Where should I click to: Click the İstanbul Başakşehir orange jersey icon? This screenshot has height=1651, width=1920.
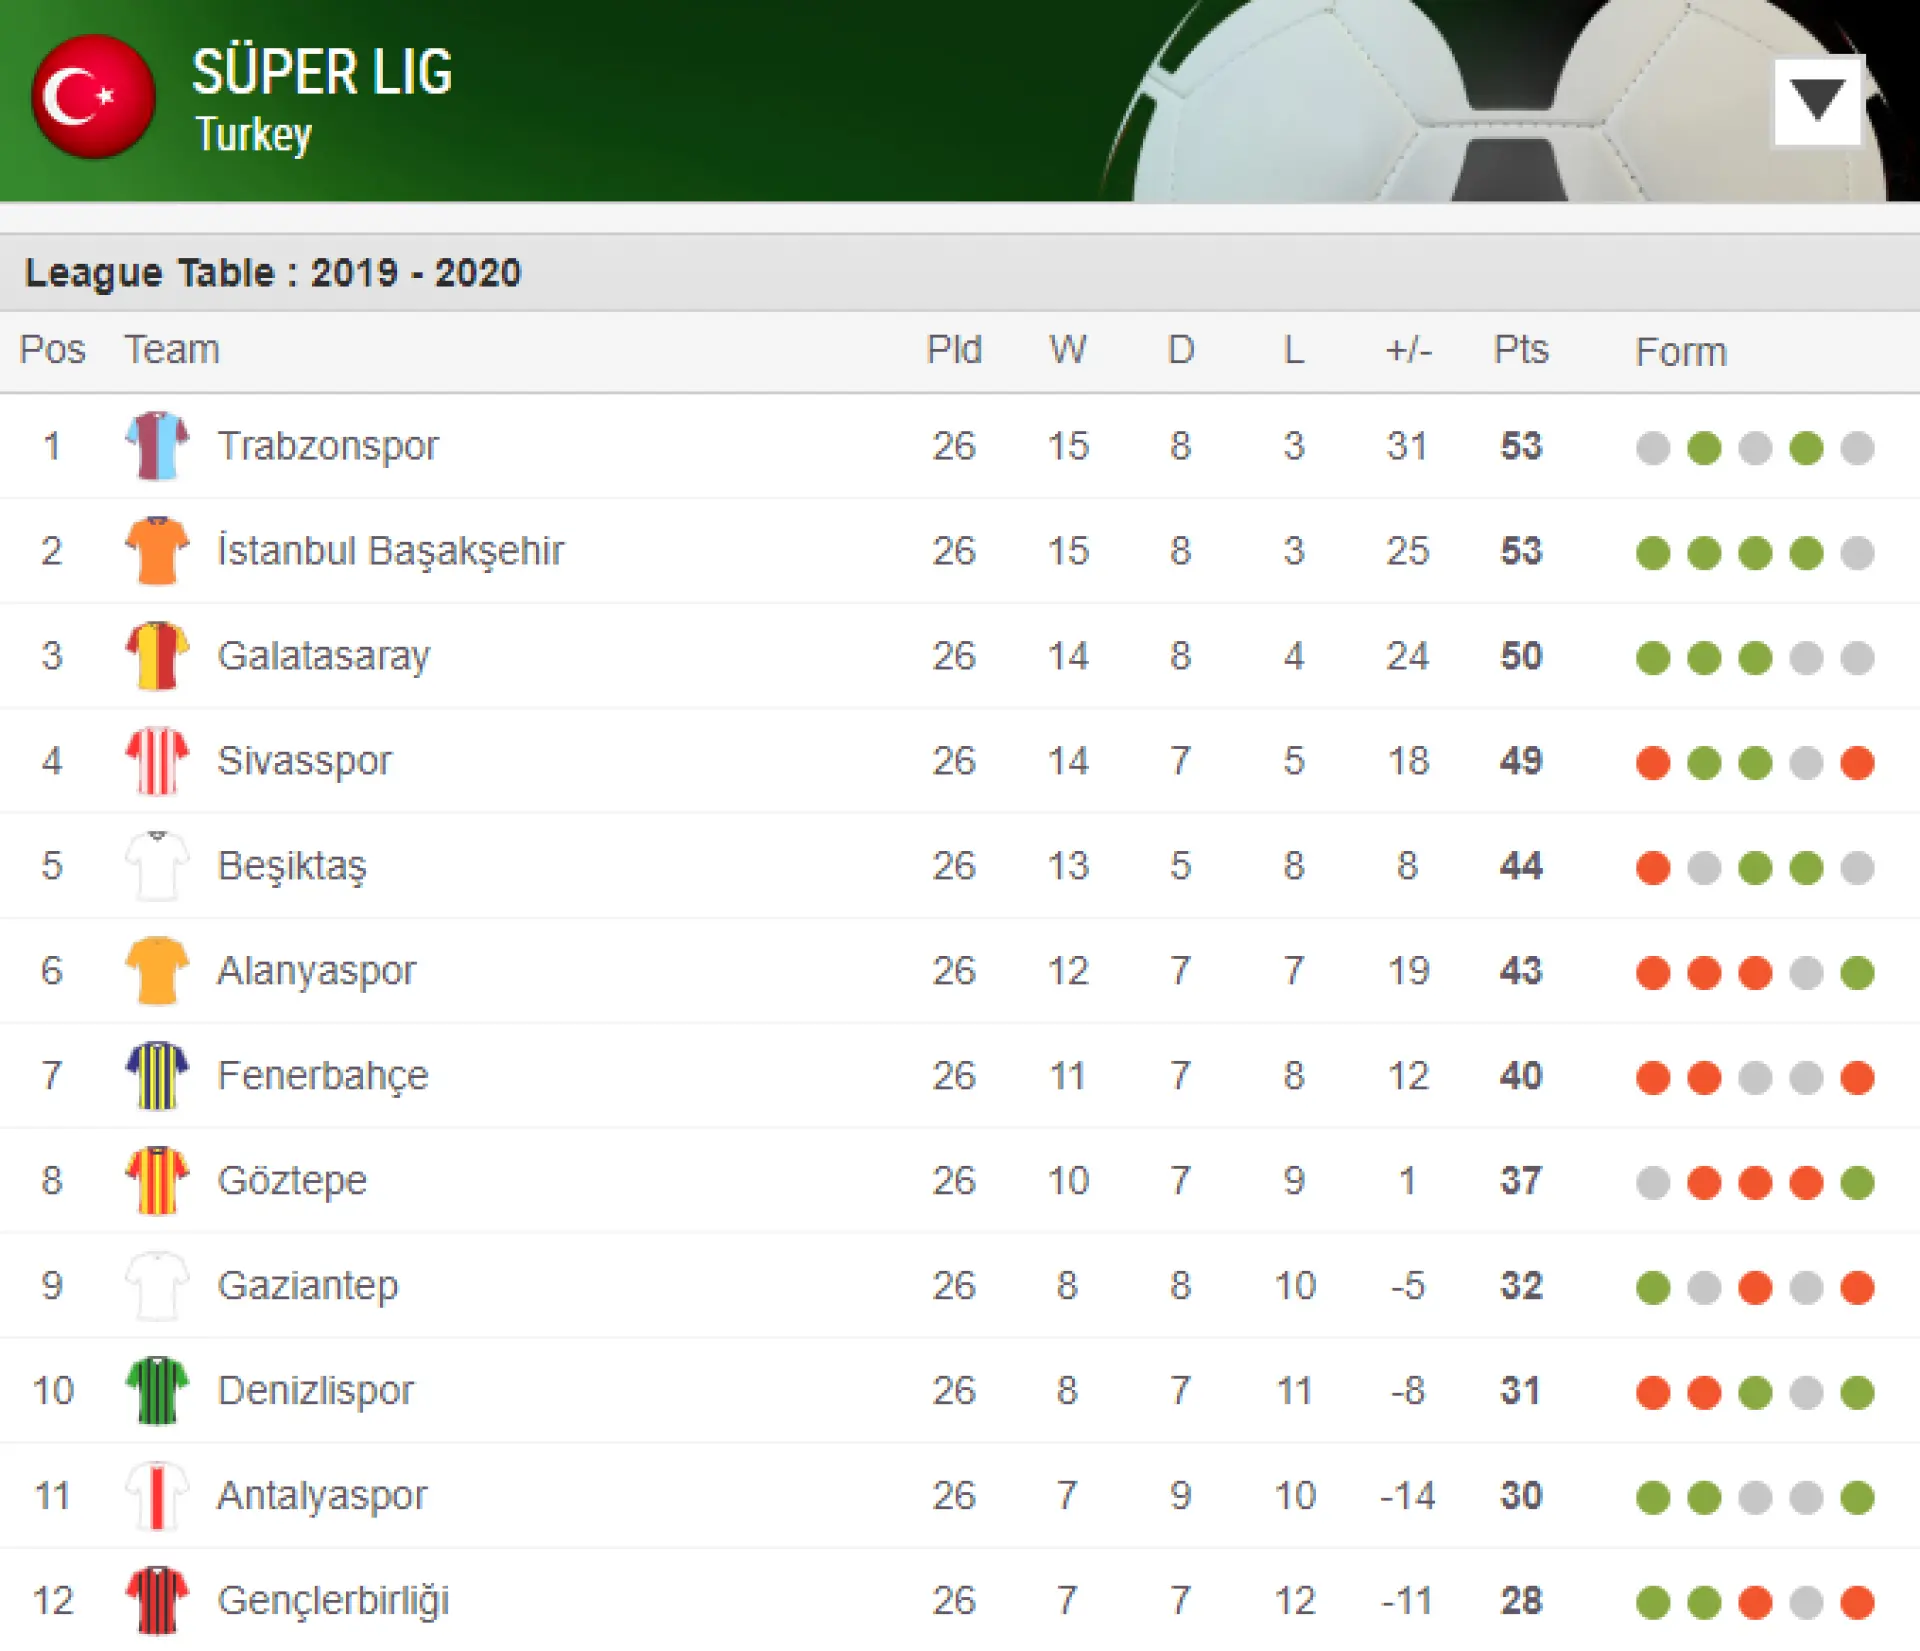click(x=157, y=551)
